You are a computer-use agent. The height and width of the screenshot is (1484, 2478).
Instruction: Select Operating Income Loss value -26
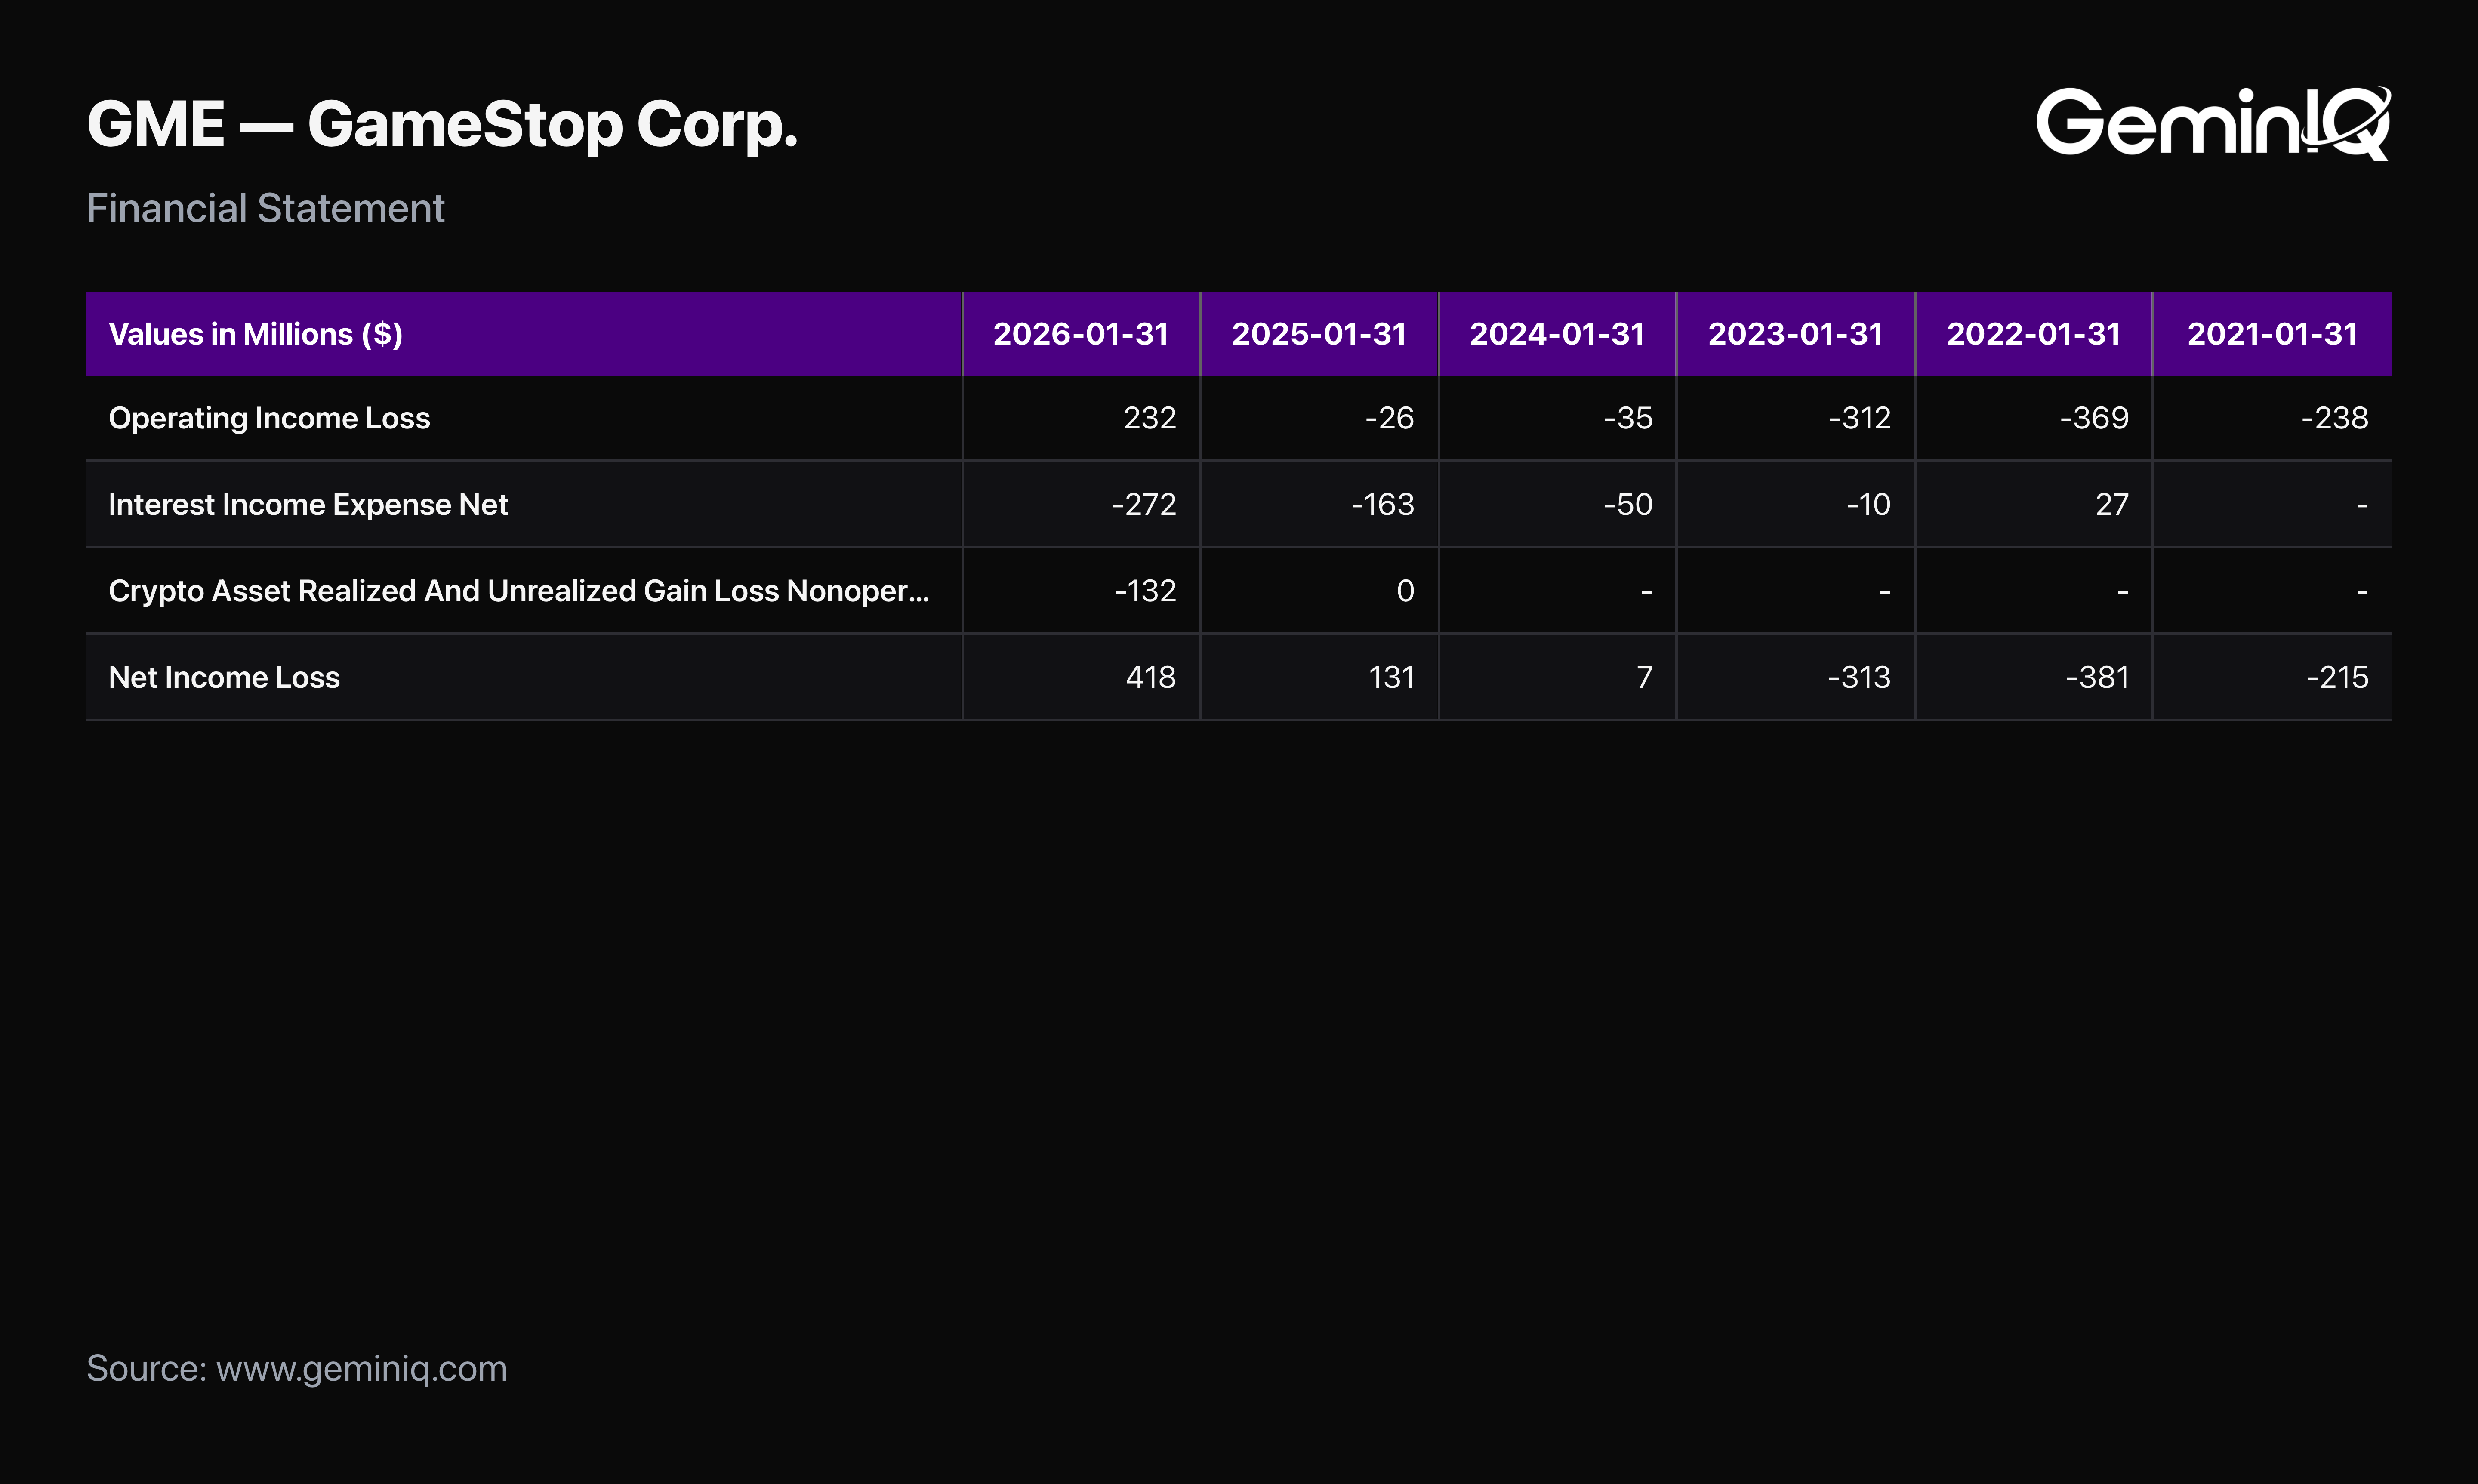click(x=1390, y=418)
